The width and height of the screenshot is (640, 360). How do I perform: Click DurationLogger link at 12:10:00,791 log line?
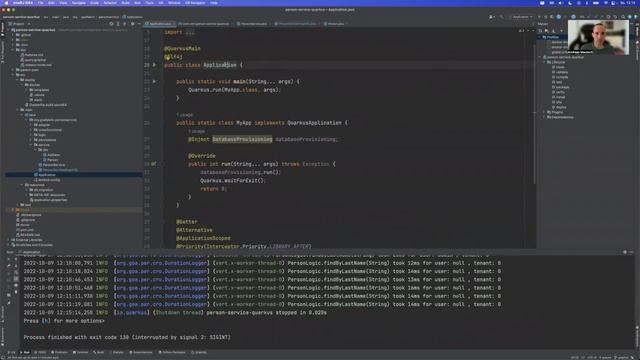tap(162, 263)
